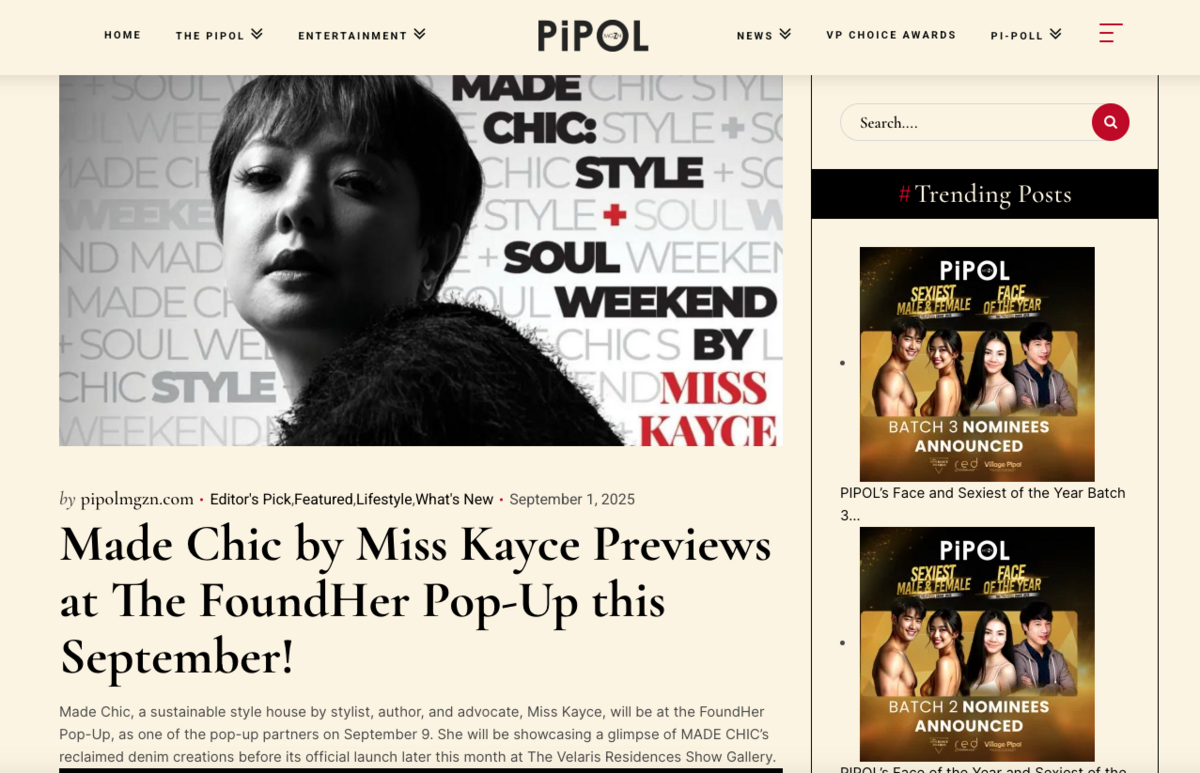Expand the Pi-Poll dropdown chevron
Image resolution: width=1200 pixels, height=773 pixels.
point(1055,34)
